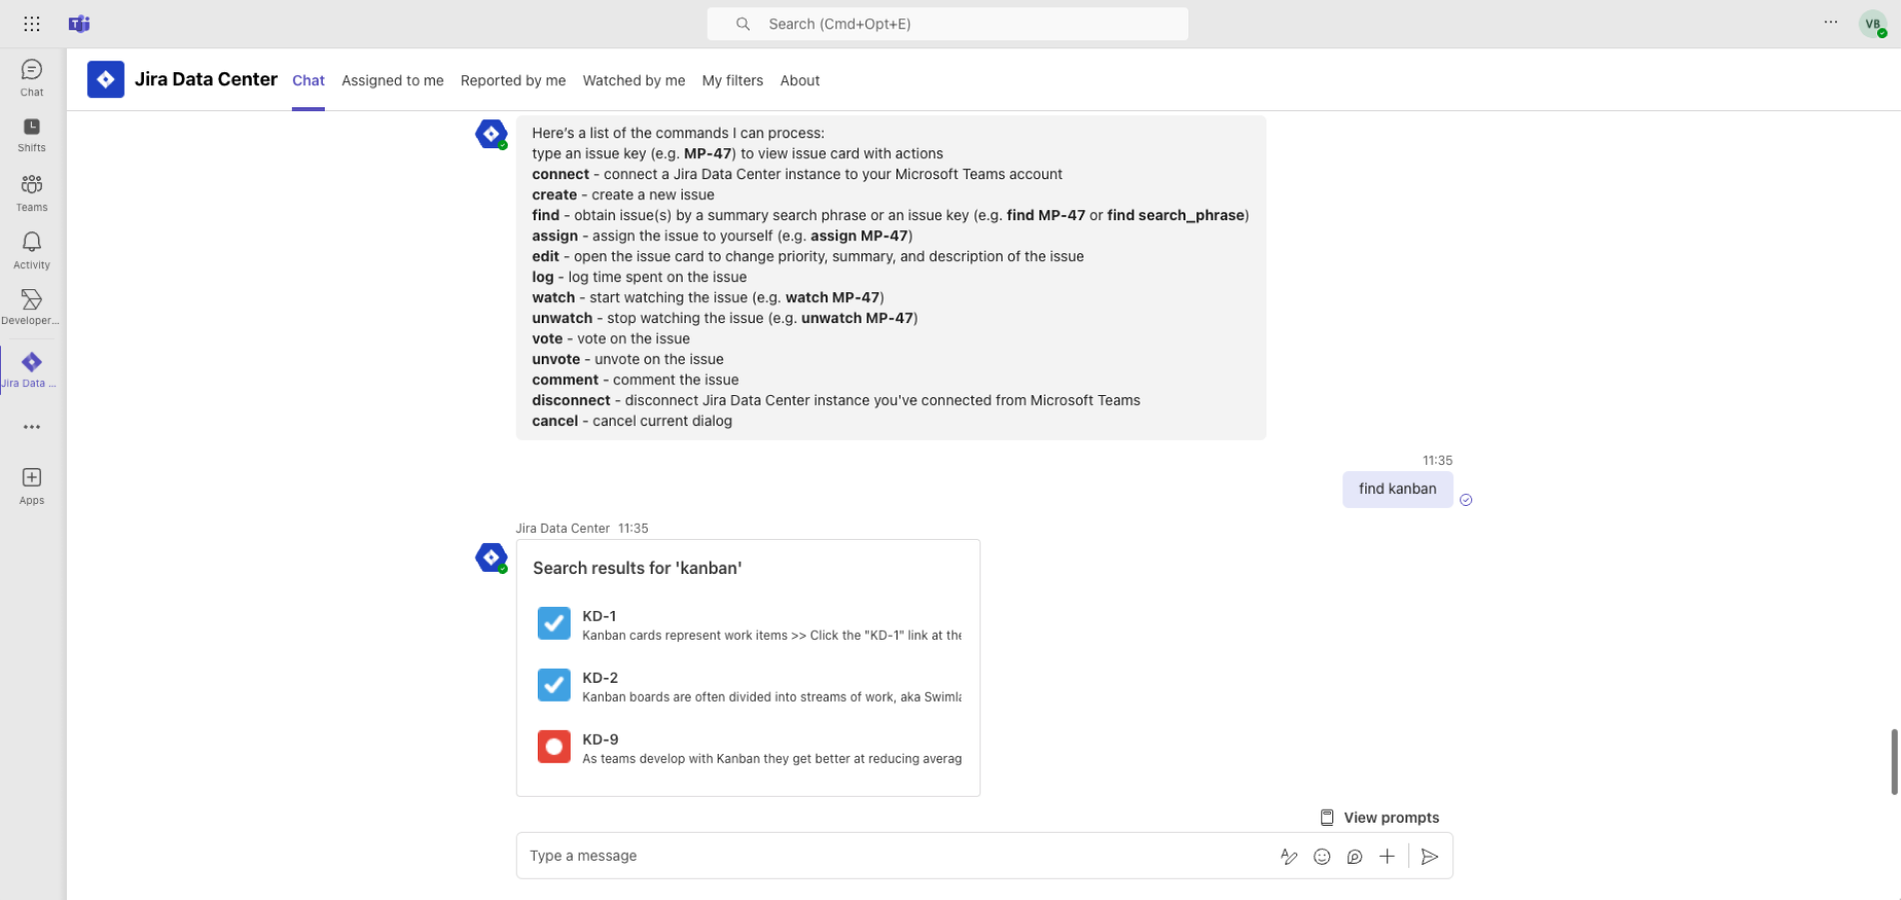The image size is (1901, 900).
Task: Click the 'connect' command description line
Action: coord(797,174)
